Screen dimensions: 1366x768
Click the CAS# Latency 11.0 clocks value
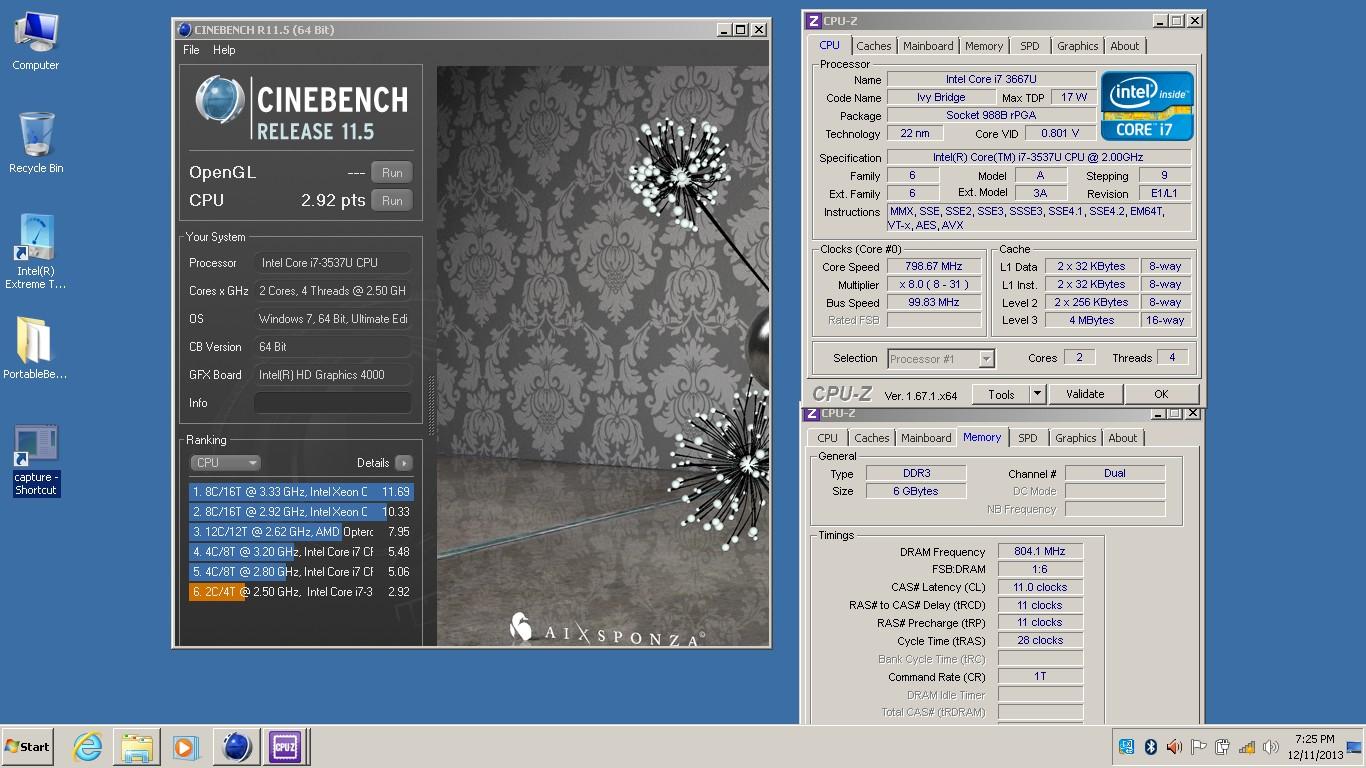(x=1040, y=588)
